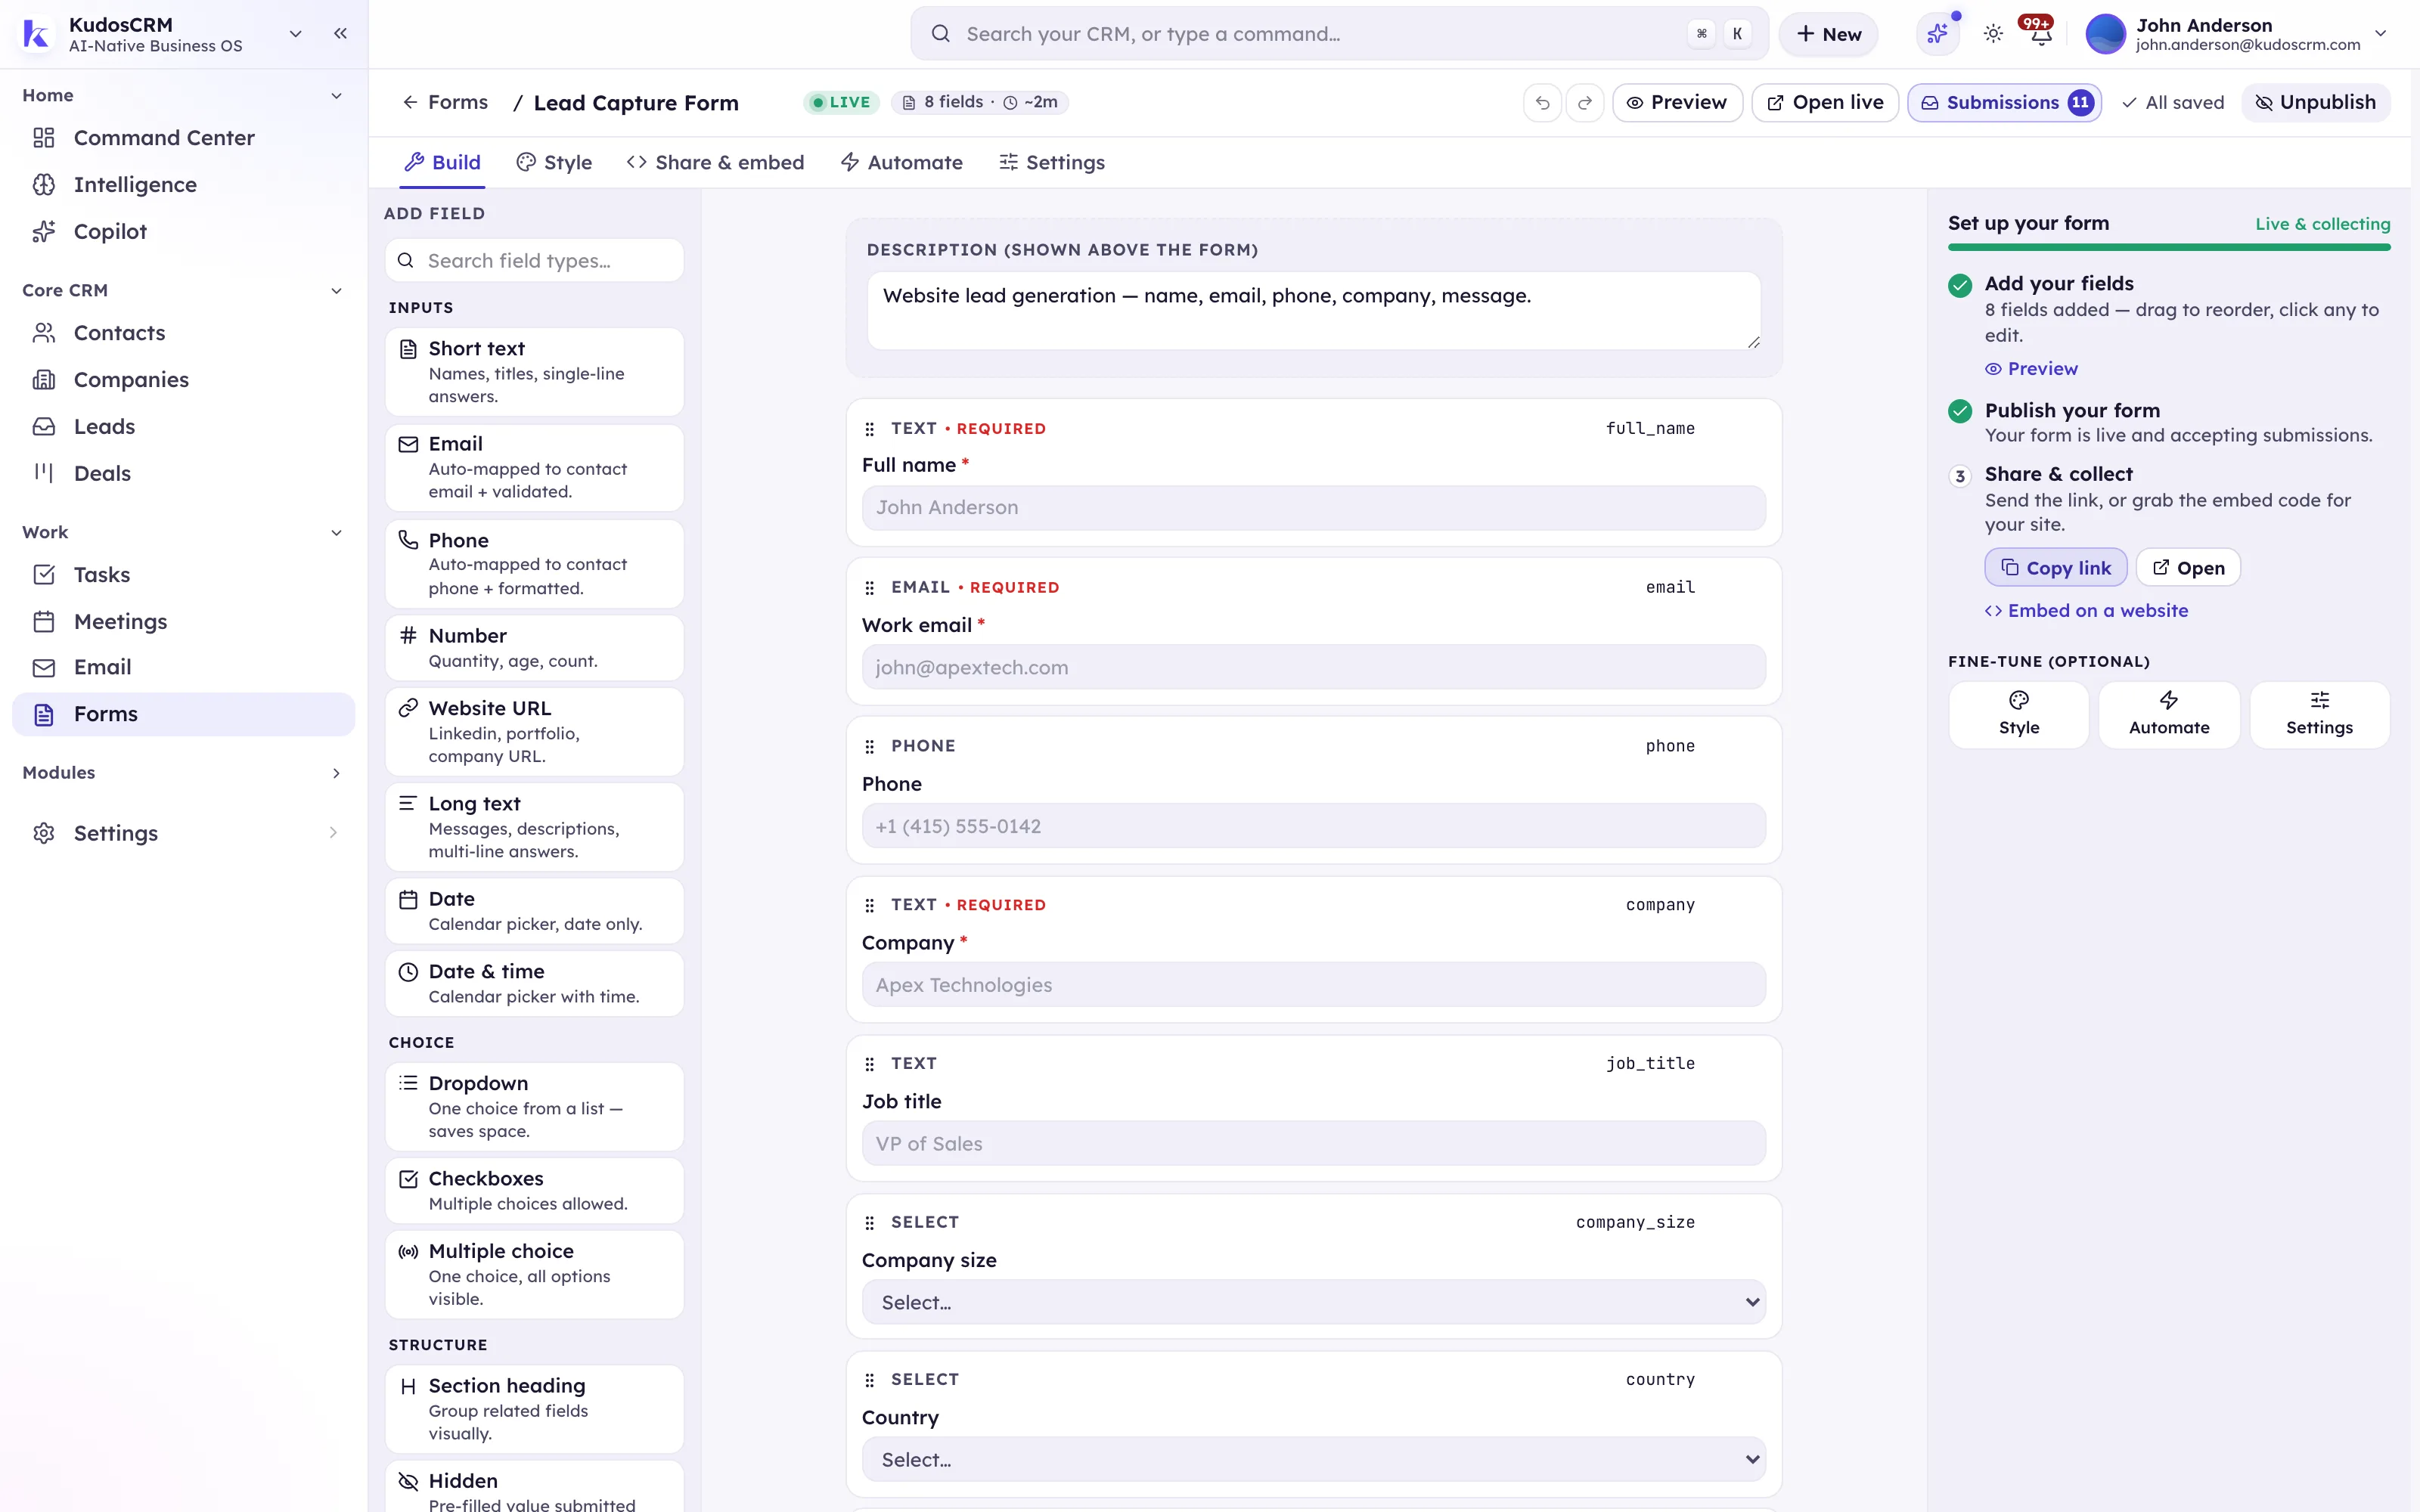The height and width of the screenshot is (1512, 2420).
Task: Add a Checkboxes field type
Action: [534, 1191]
